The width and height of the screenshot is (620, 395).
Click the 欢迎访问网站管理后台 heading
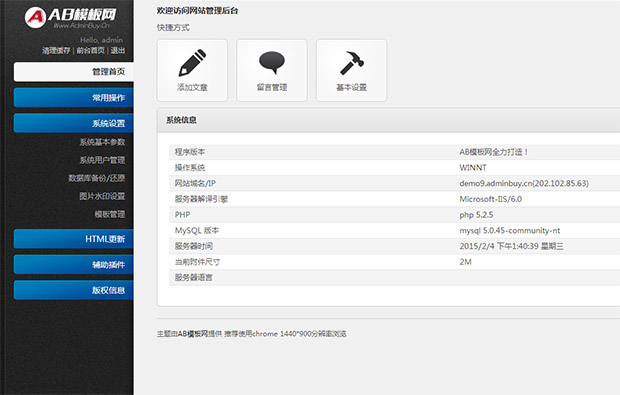click(x=197, y=11)
